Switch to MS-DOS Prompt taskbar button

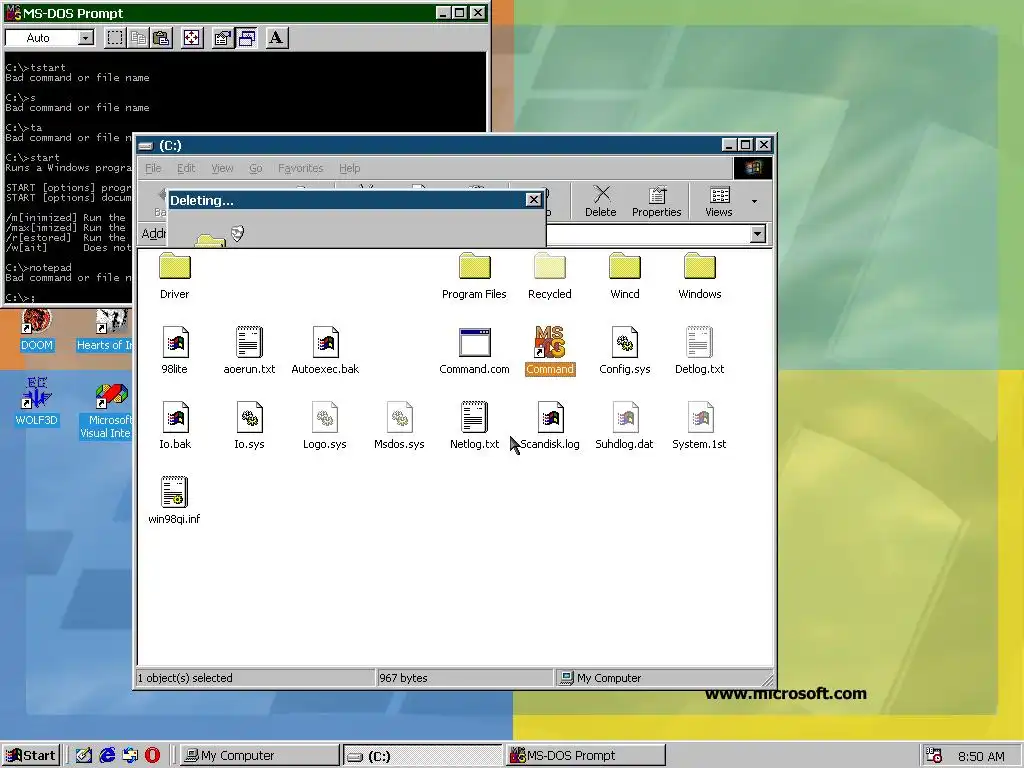586,756
